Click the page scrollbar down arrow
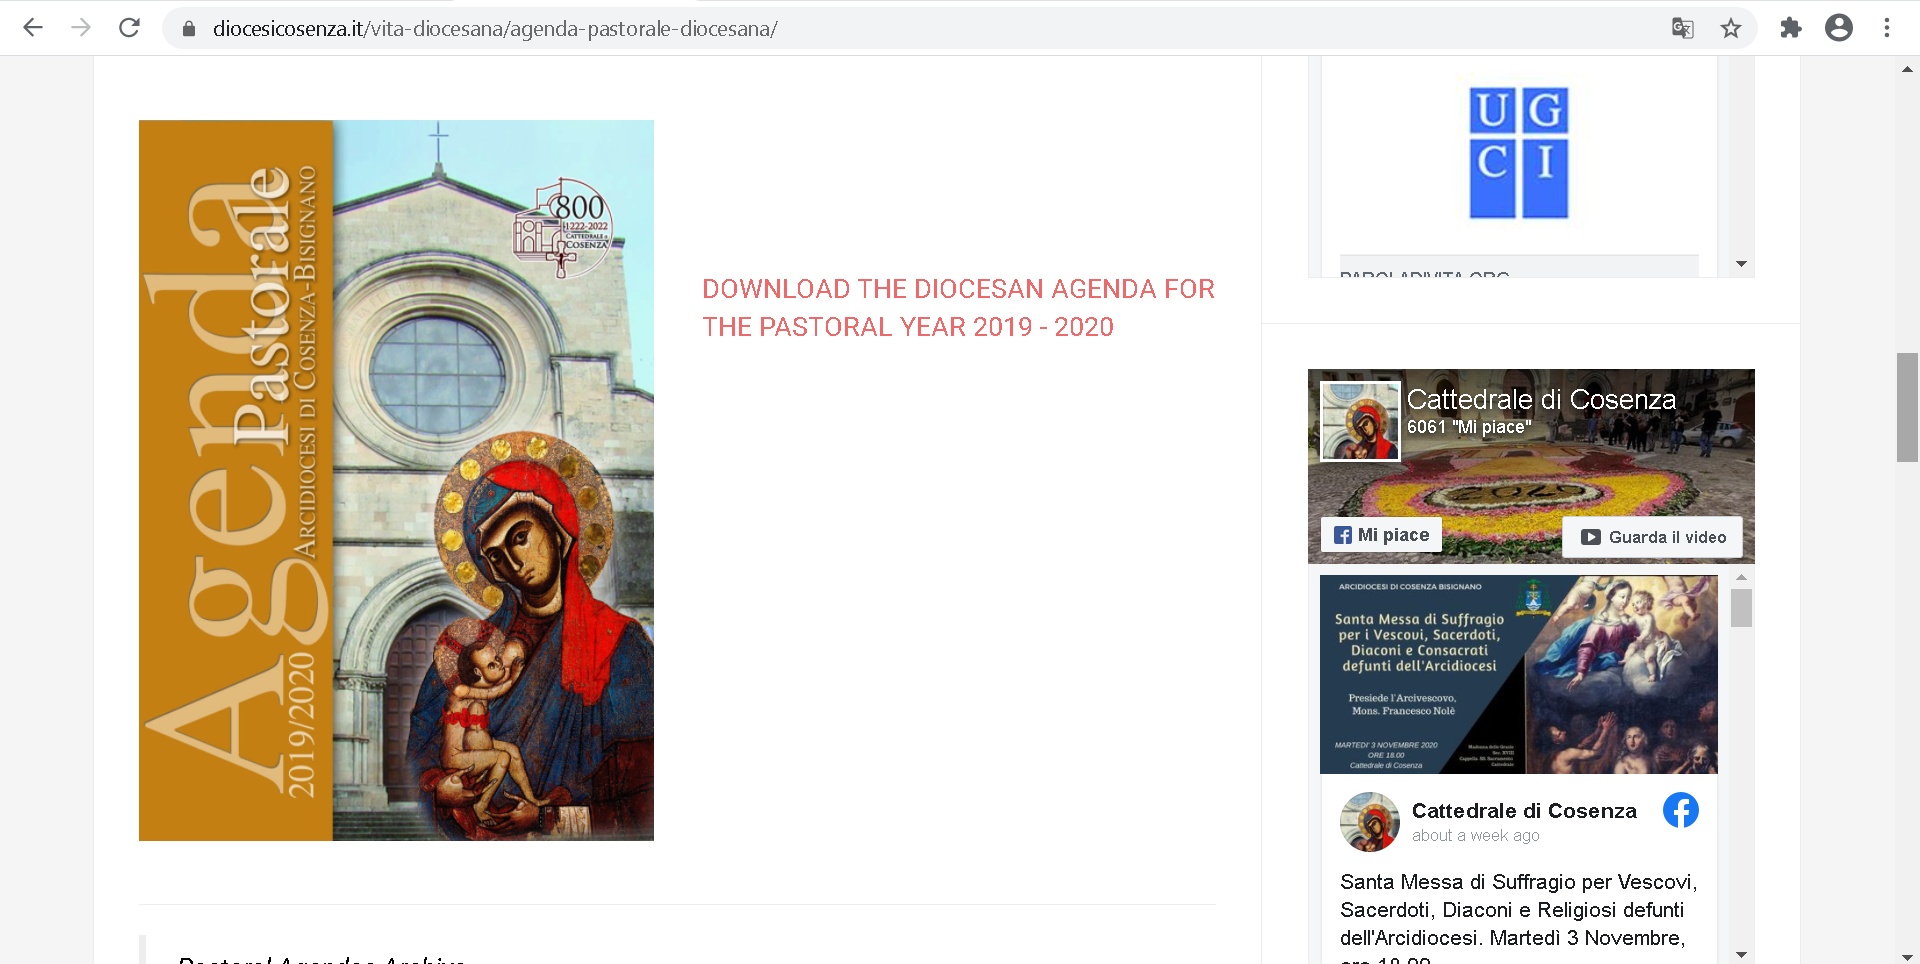The image size is (1920, 964). point(1907,955)
